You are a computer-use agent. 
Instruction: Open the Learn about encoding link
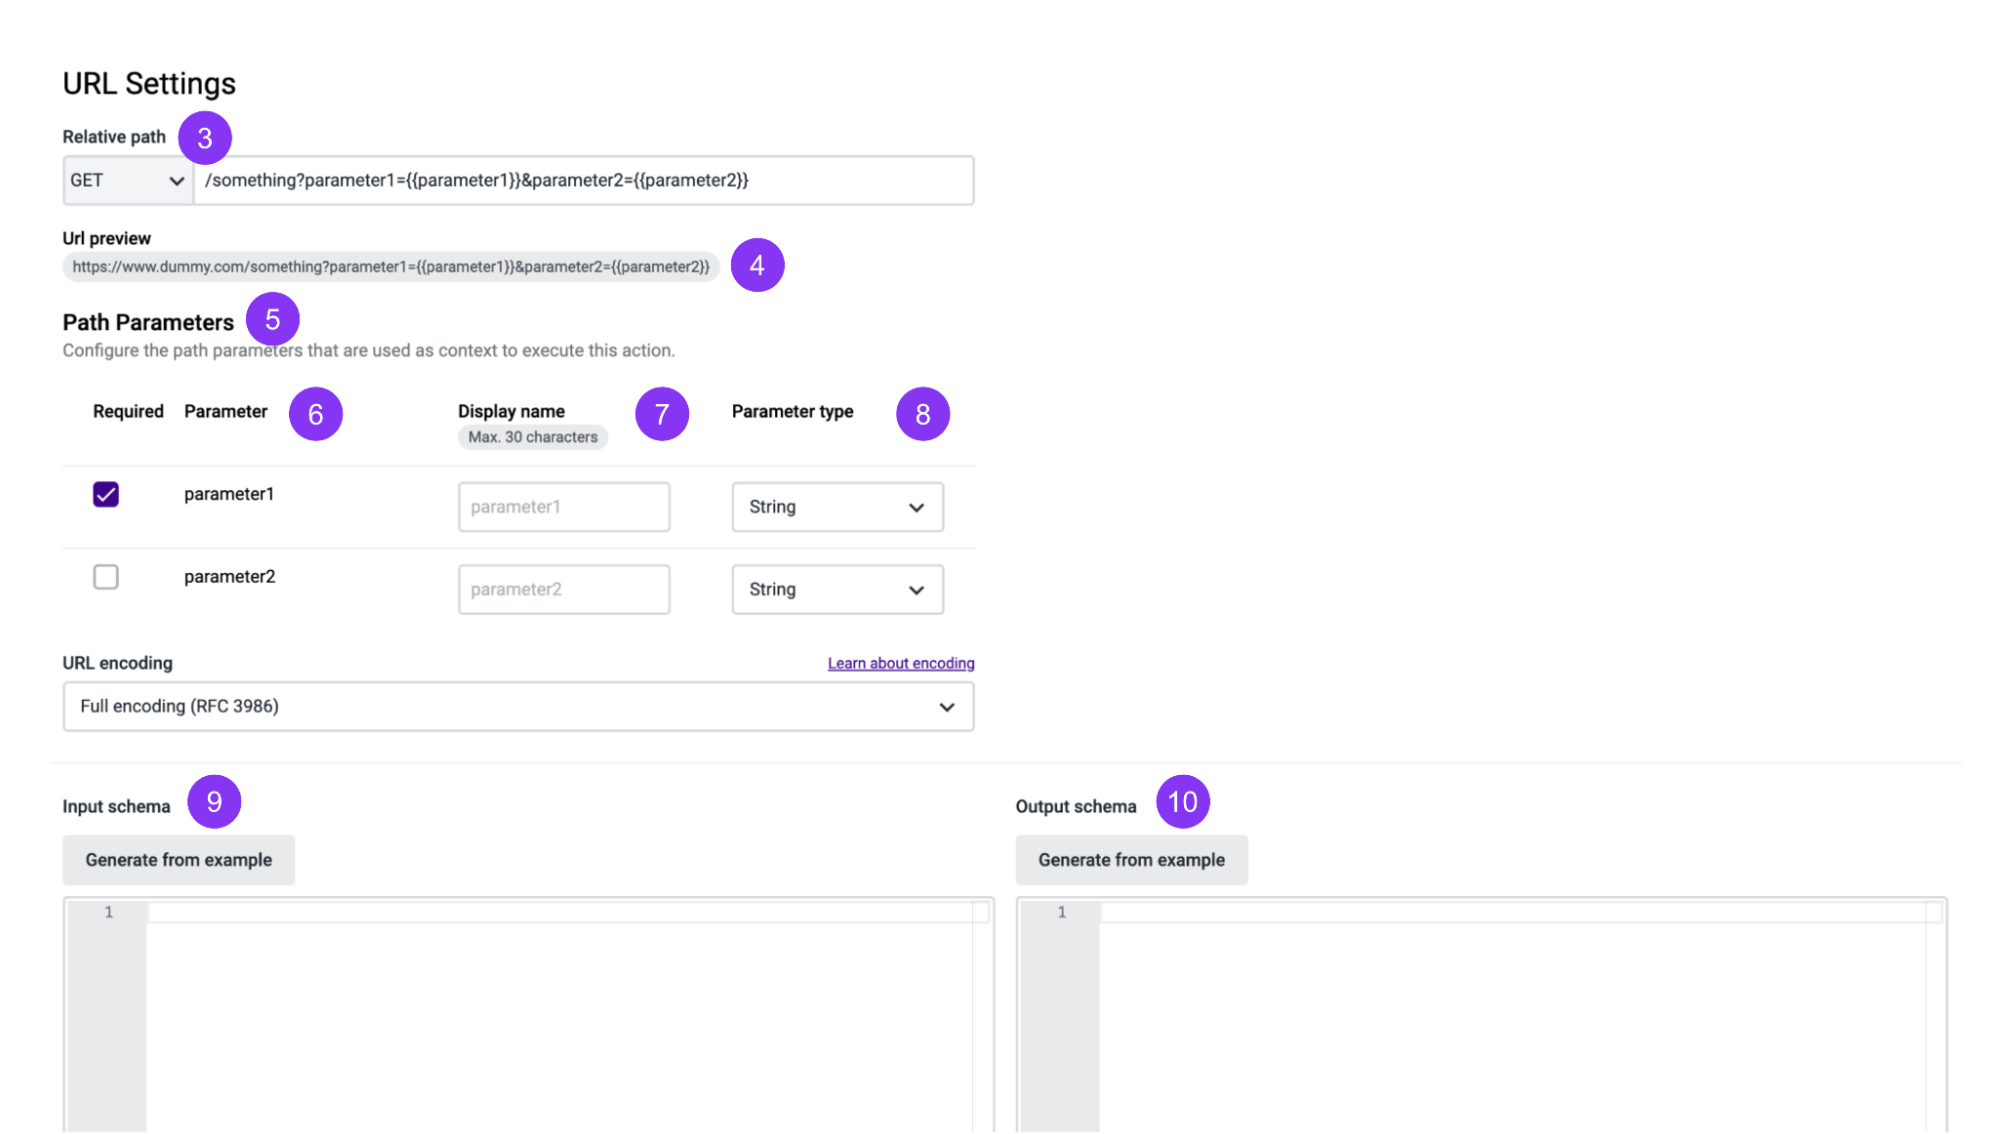pyautogui.click(x=899, y=662)
